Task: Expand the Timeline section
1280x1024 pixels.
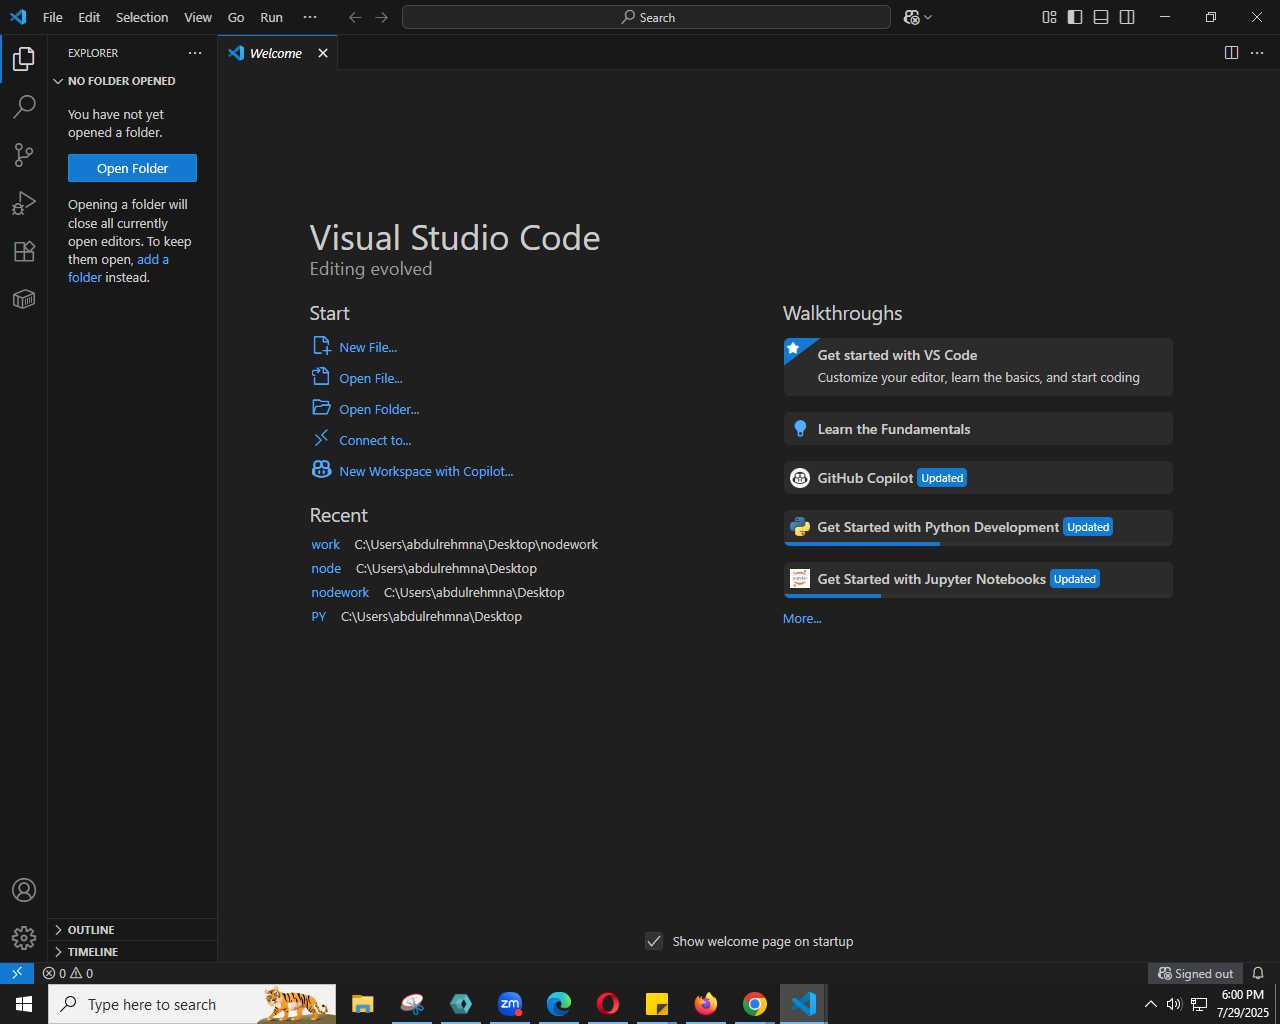Action: tap(132, 952)
